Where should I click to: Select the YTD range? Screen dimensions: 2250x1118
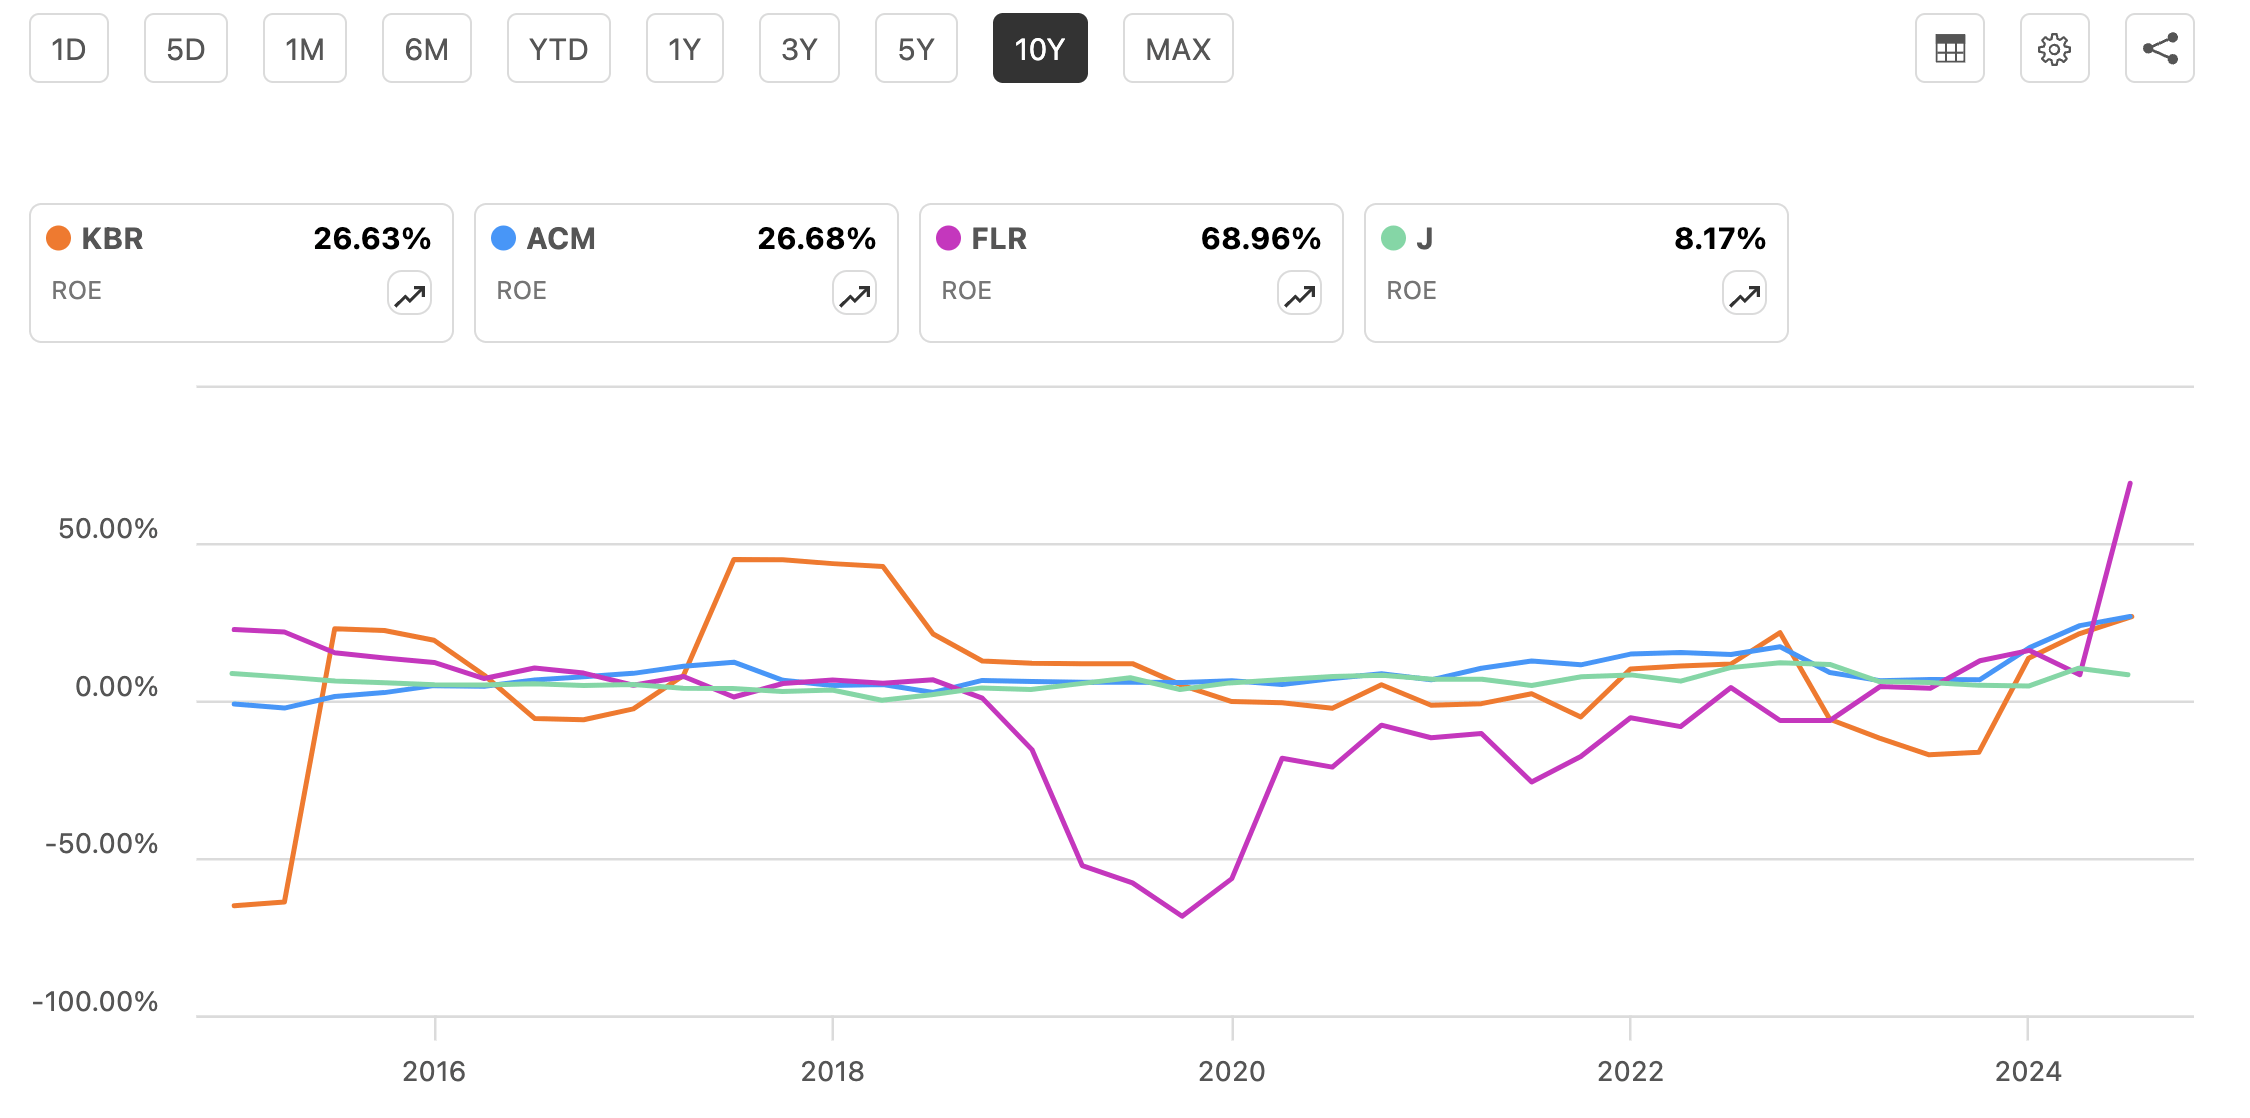tap(558, 48)
